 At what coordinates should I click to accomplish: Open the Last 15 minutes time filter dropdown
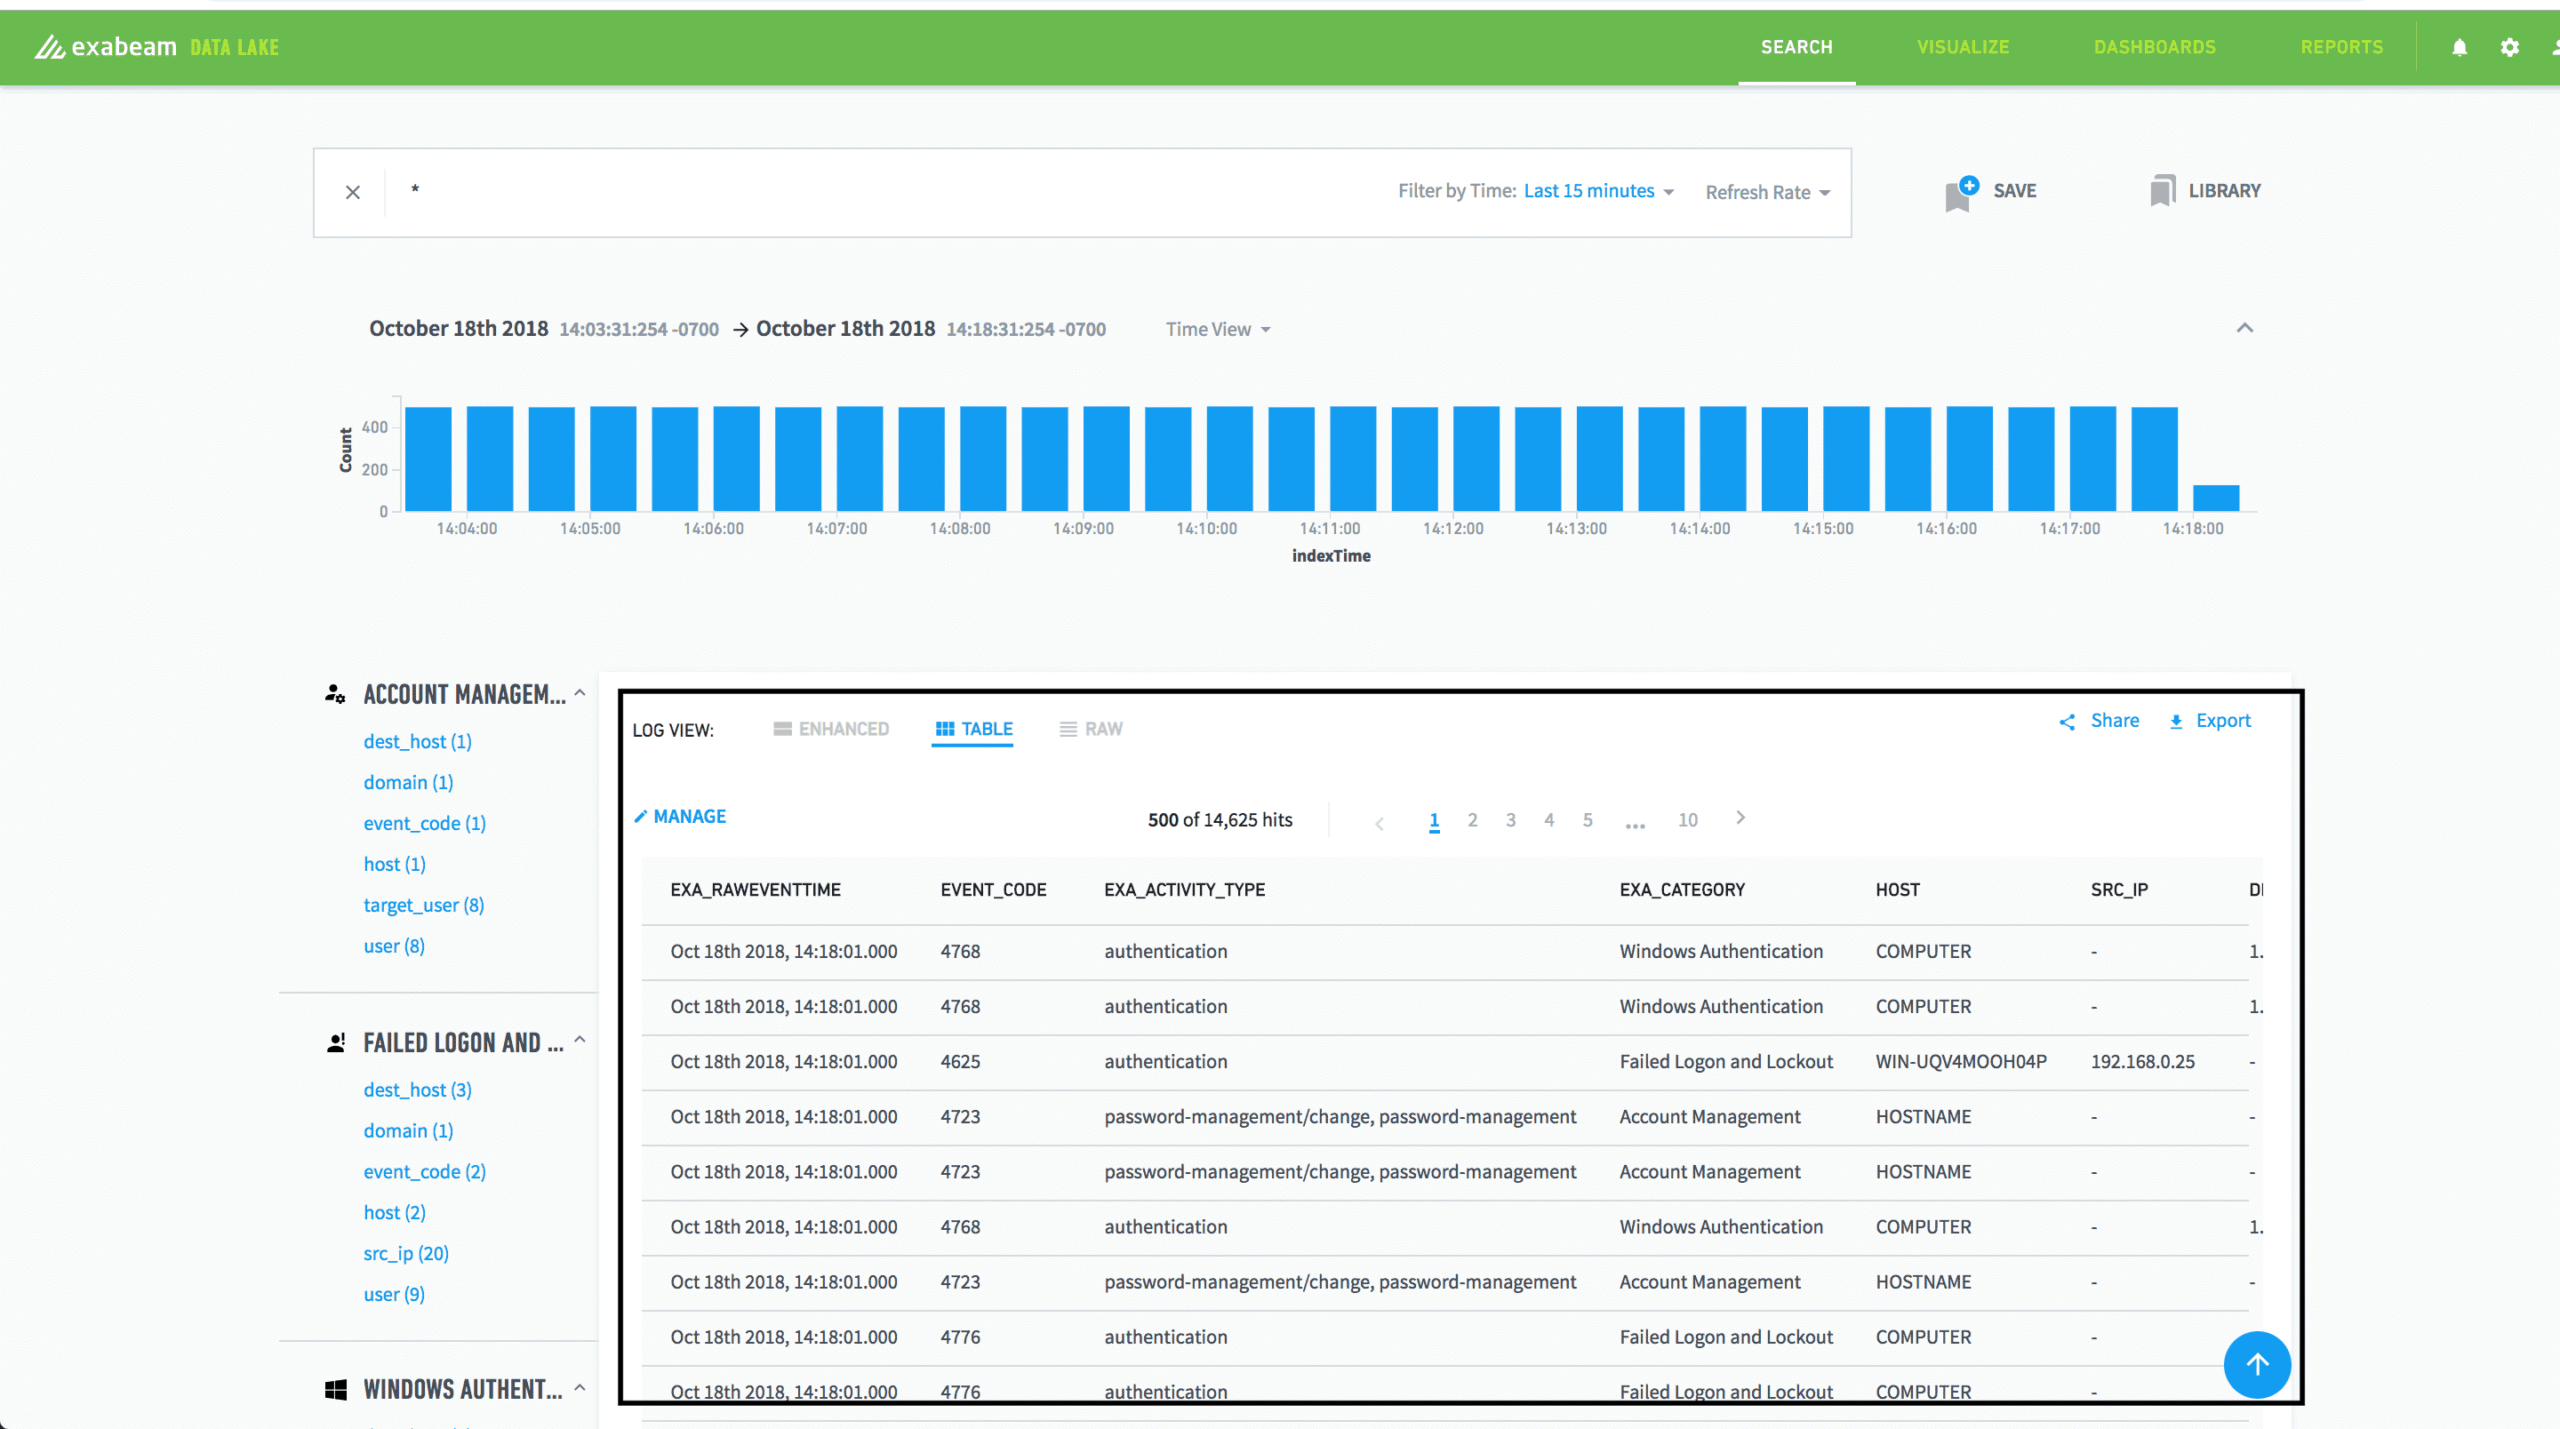[x=1599, y=191]
